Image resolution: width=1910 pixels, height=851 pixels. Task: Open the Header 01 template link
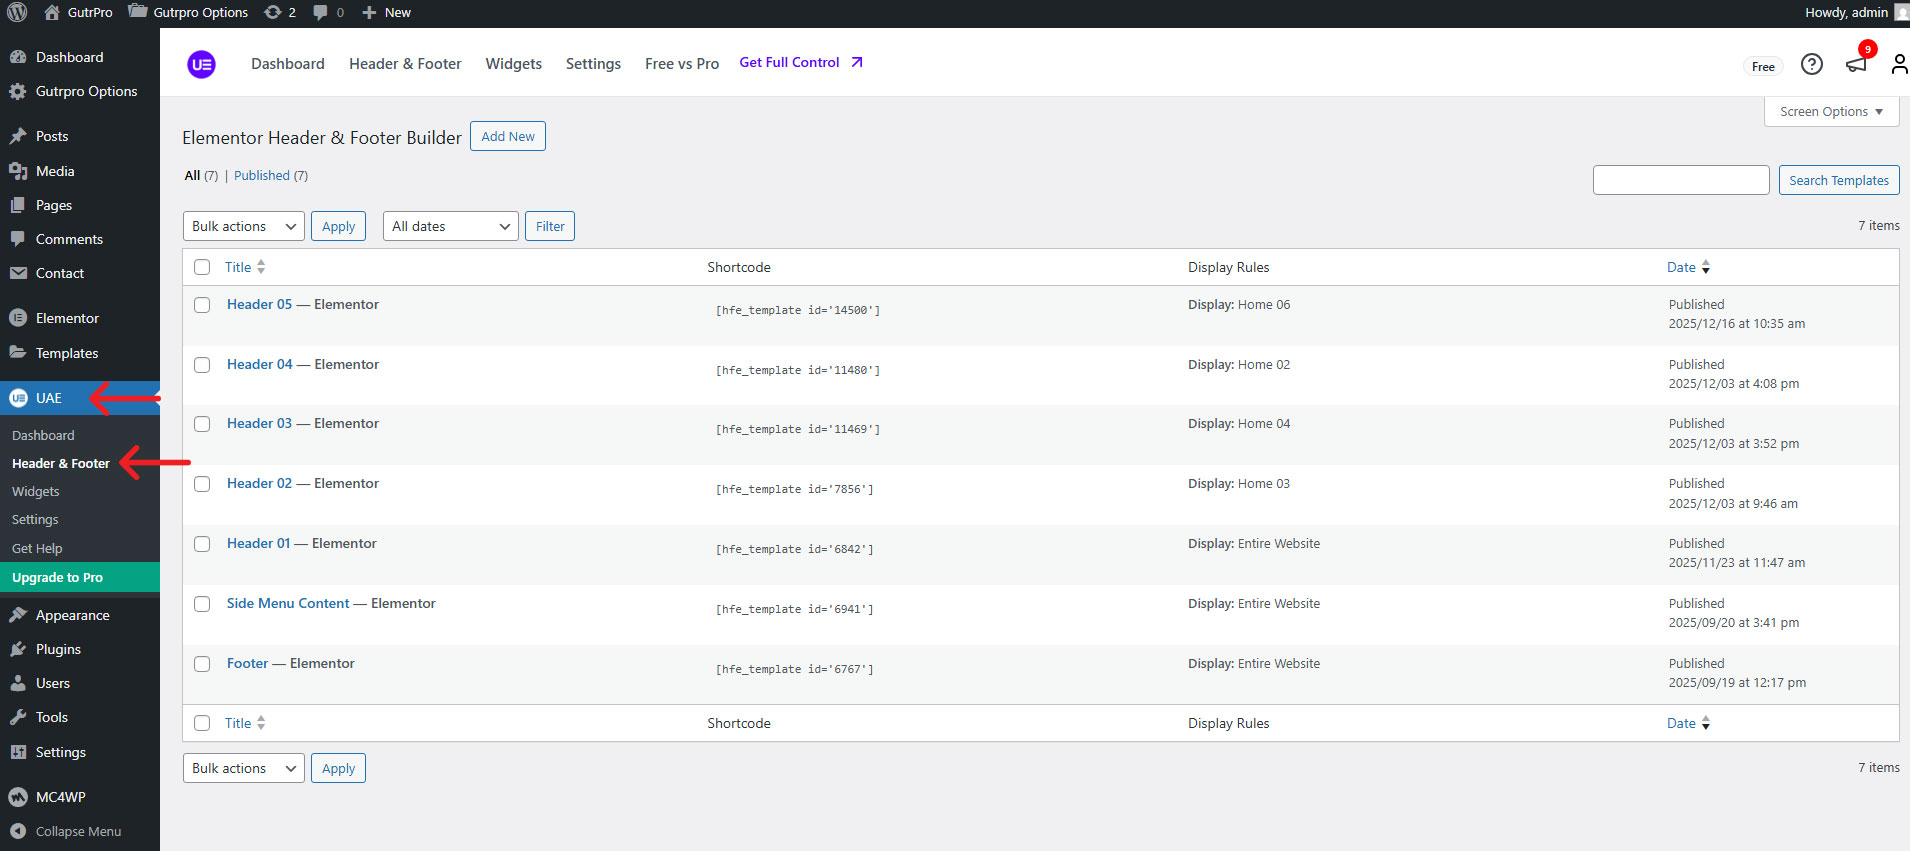pyautogui.click(x=258, y=543)
